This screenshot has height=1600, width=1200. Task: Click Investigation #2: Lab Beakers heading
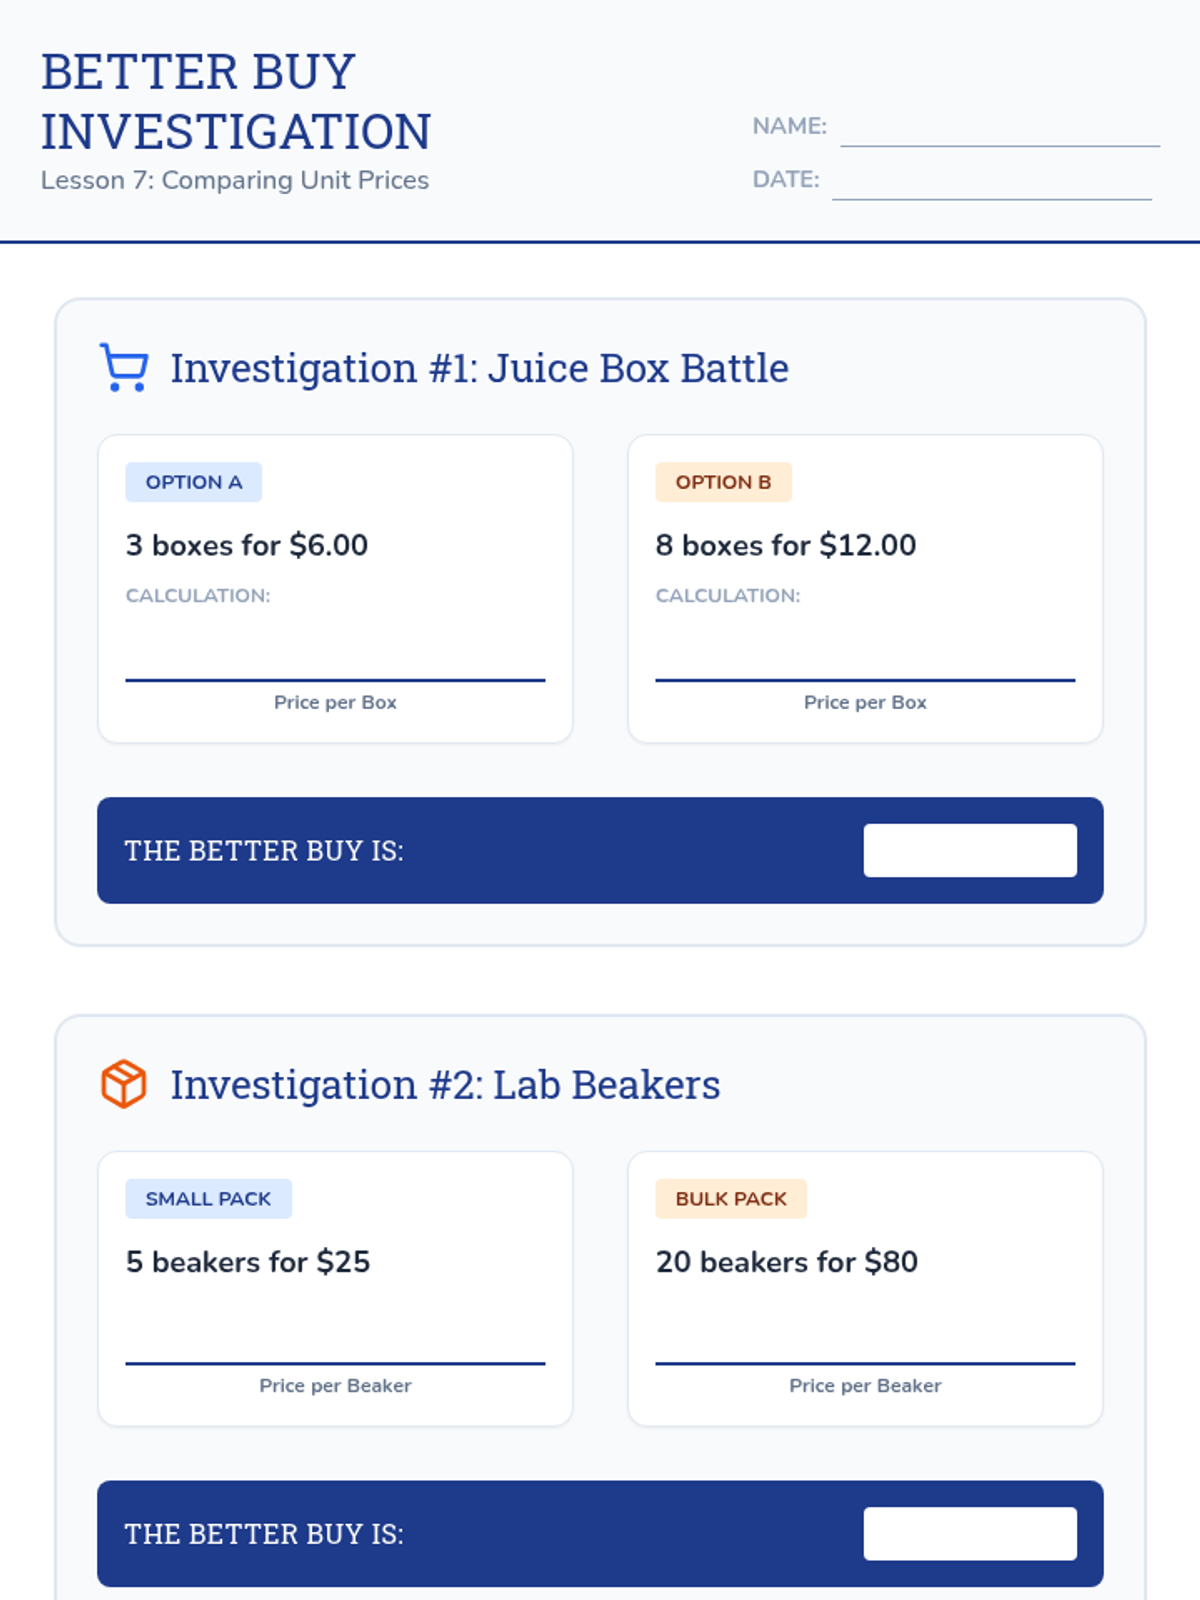coord(445,1085)
